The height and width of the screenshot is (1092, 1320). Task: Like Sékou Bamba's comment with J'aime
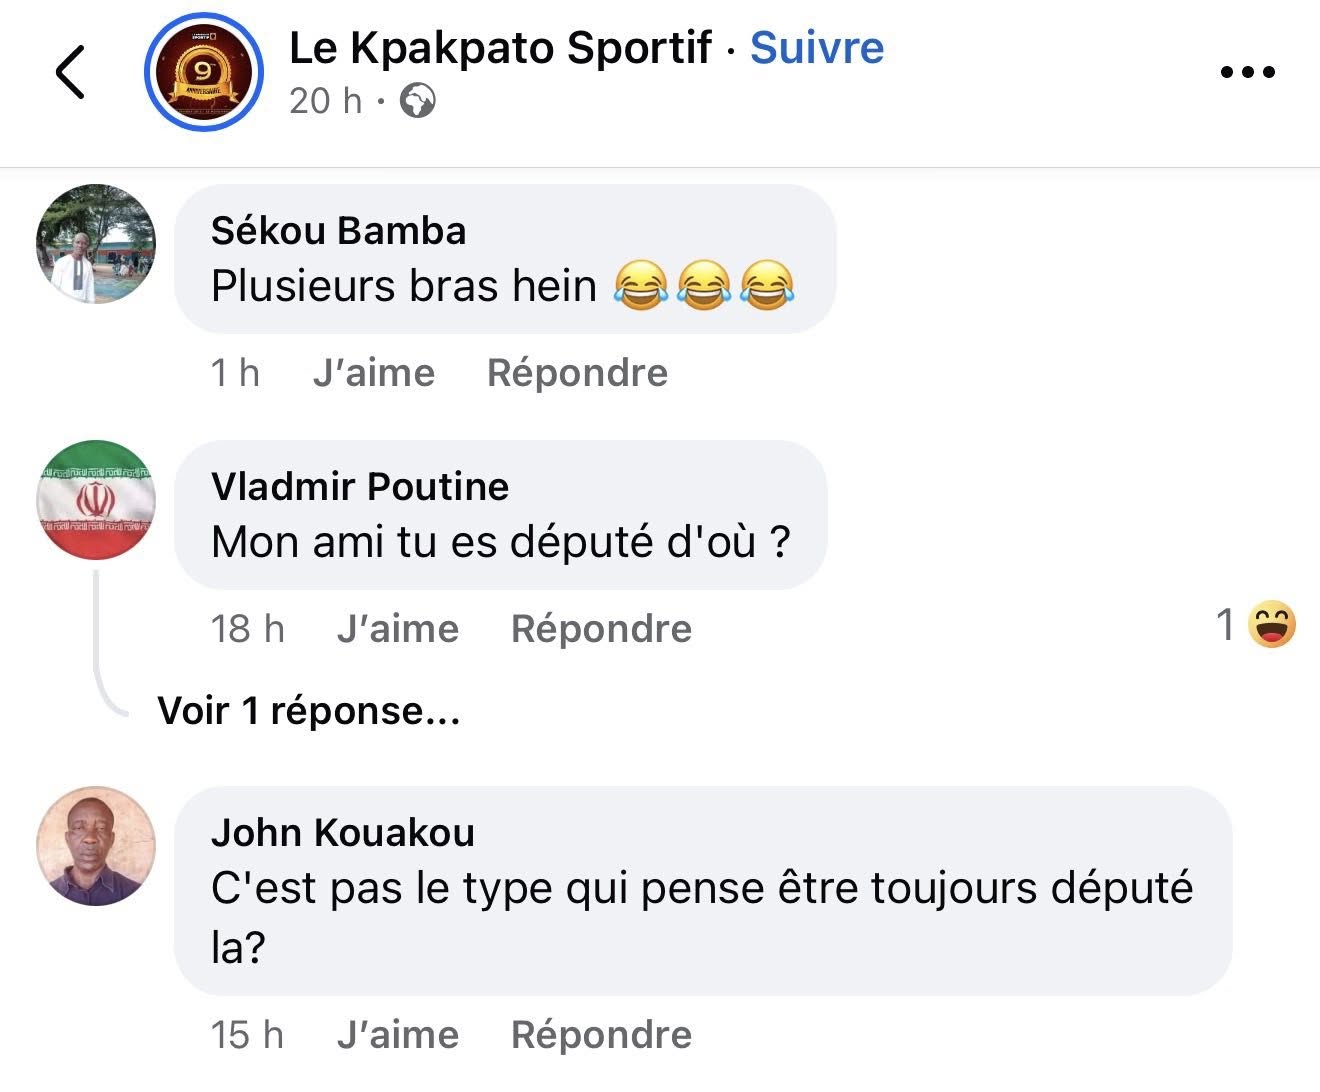(x=374, y=373)
